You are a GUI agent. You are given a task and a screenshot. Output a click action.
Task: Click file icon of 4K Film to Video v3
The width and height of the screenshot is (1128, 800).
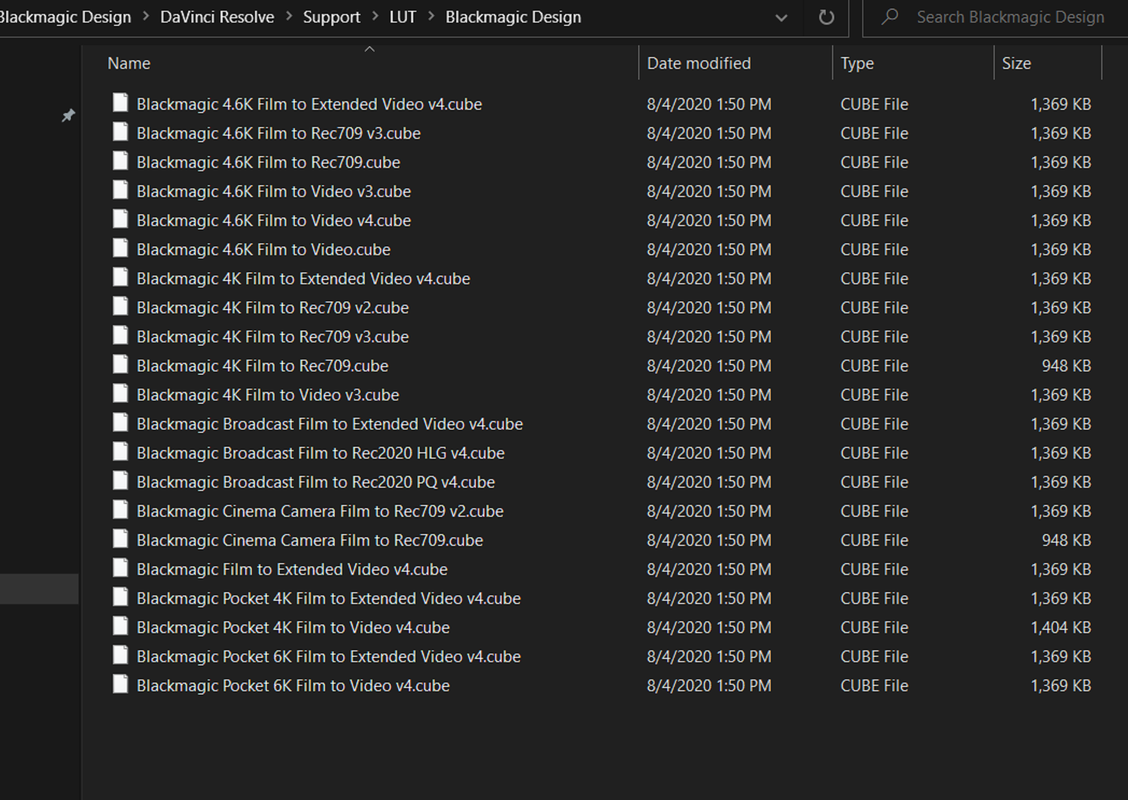(120, 394)
